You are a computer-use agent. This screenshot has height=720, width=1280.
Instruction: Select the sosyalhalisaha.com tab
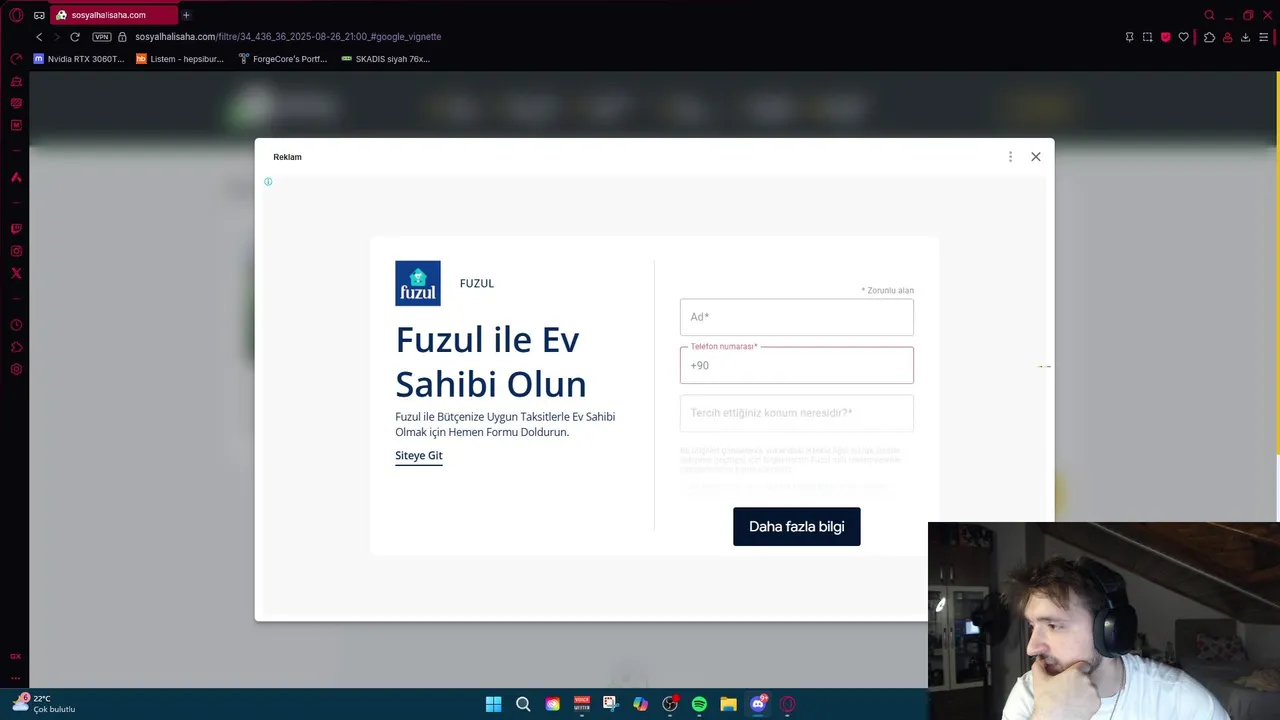click(114, 15)
